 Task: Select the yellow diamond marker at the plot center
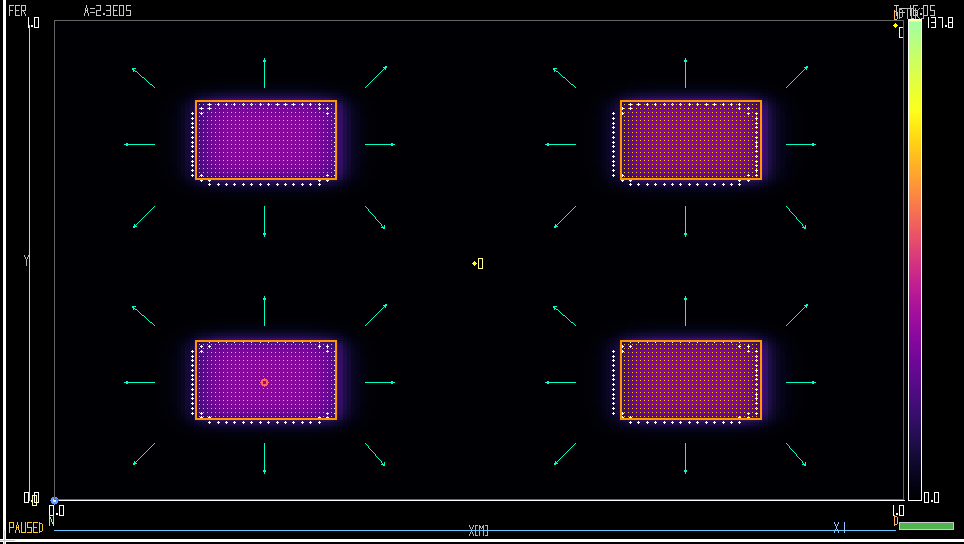[x=475, y=263]
